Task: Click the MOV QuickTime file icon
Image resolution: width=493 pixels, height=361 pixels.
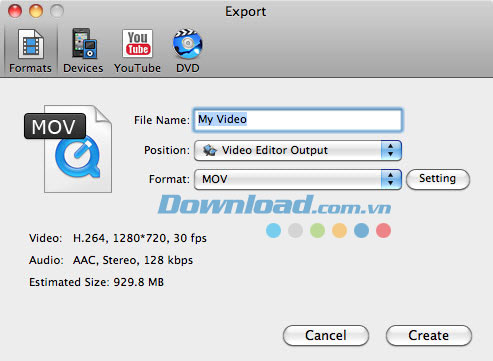Action: pyautogui.click(x=68, y=149)
